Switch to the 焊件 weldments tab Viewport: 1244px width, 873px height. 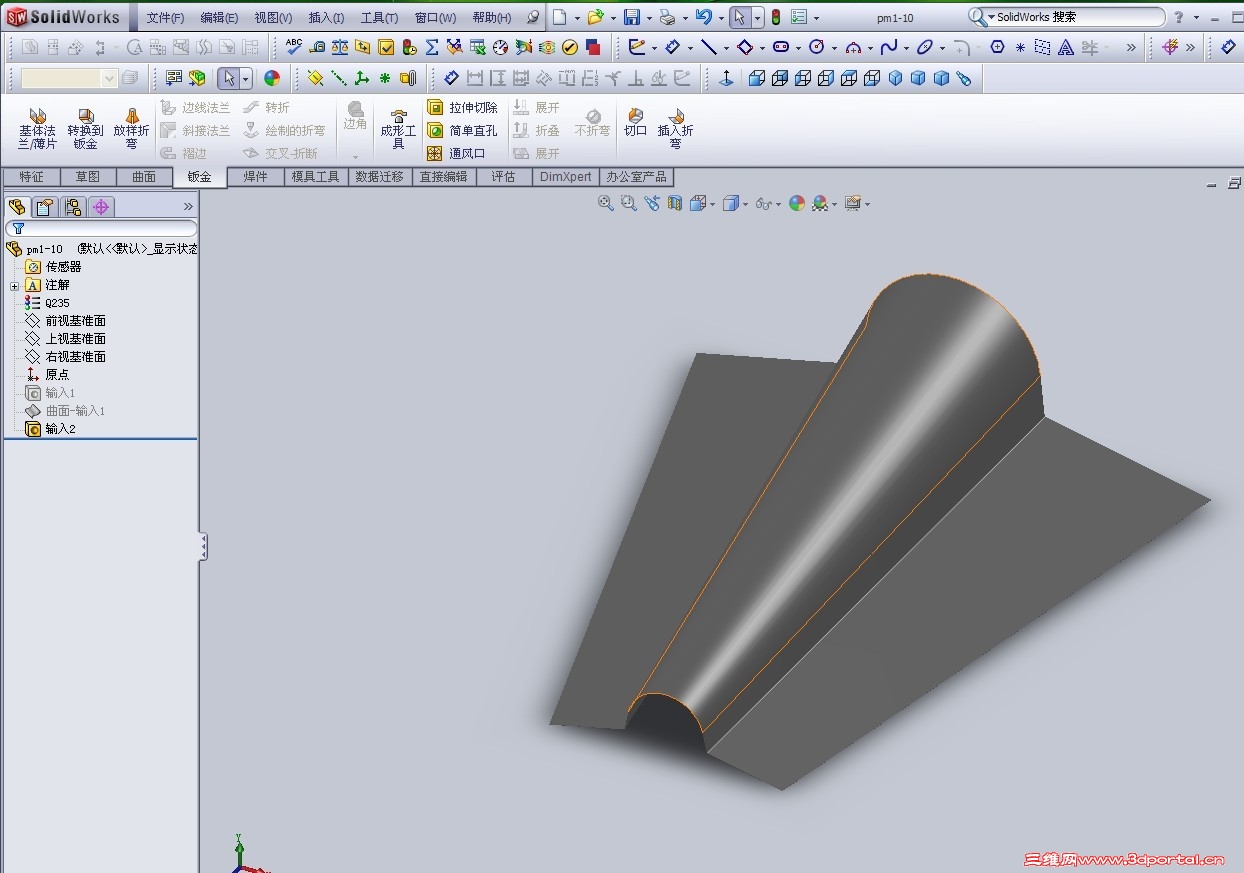tap(256, 177)
